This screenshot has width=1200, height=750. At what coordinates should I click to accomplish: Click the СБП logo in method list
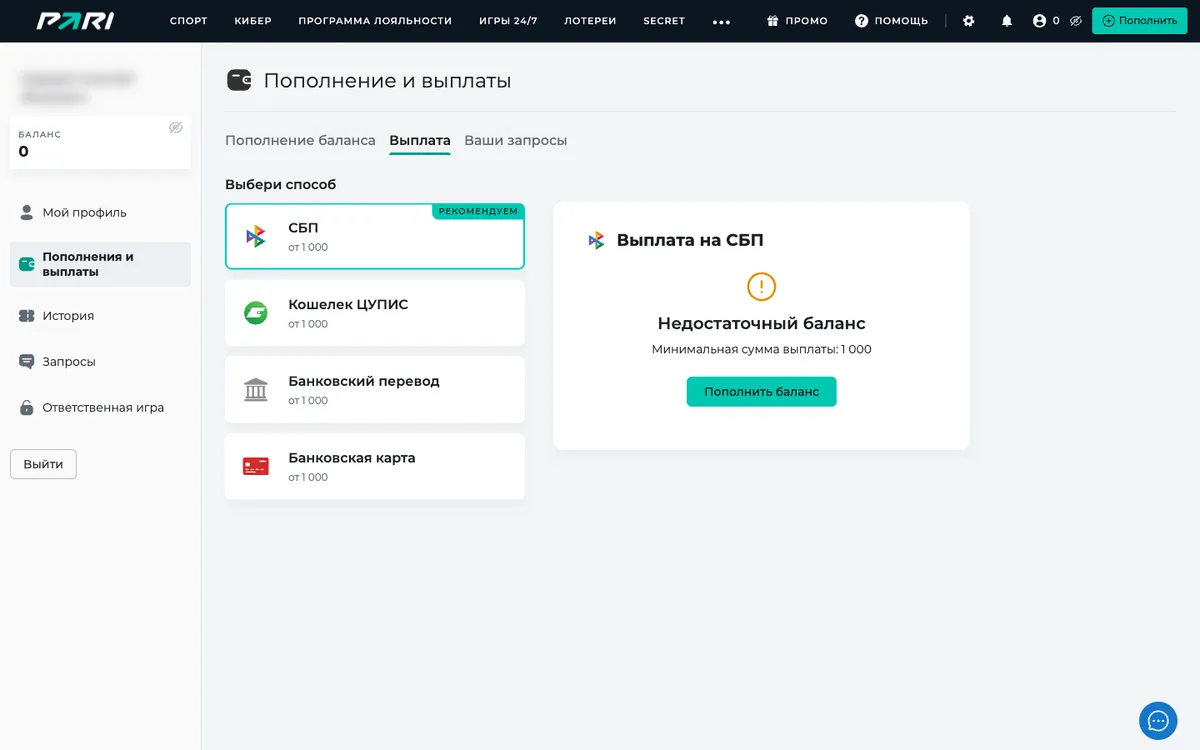tap(256, 237)
